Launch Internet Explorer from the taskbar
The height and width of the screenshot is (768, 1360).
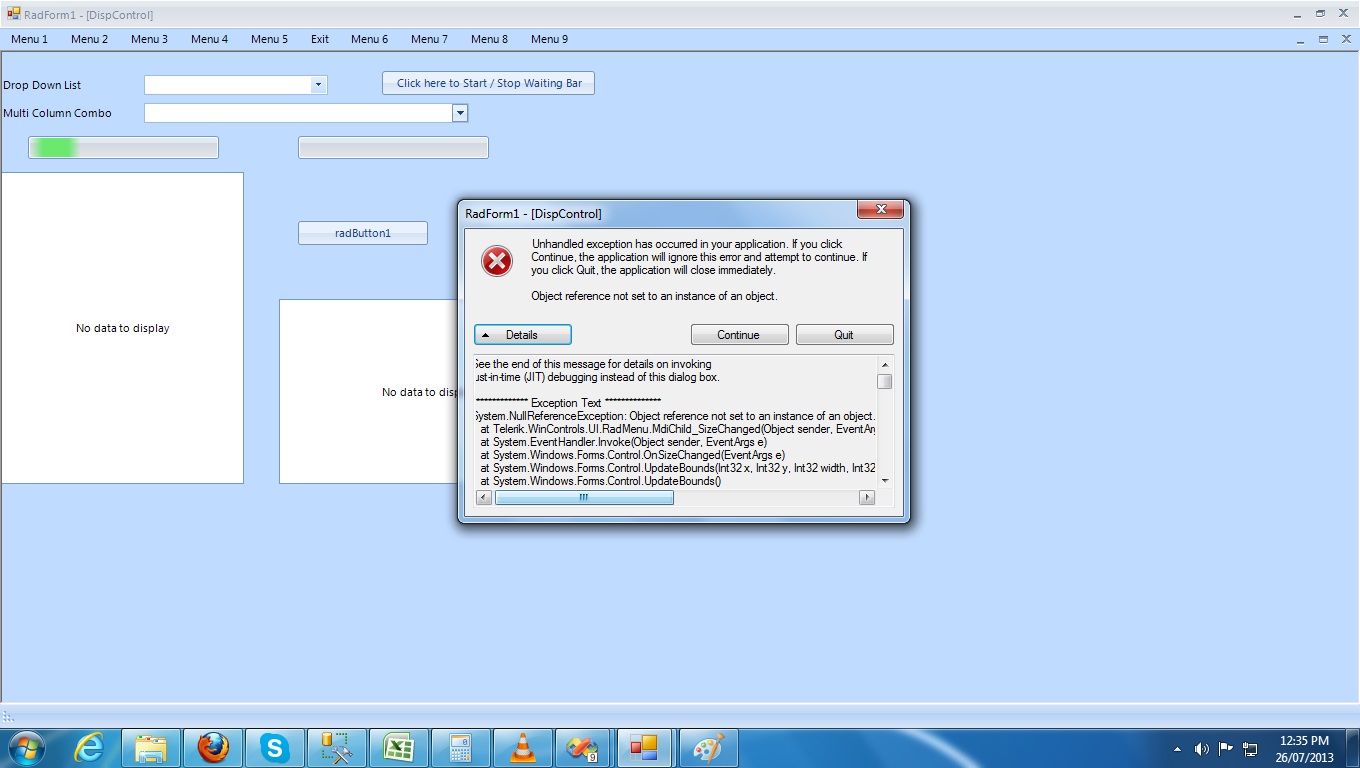point(90,748)
